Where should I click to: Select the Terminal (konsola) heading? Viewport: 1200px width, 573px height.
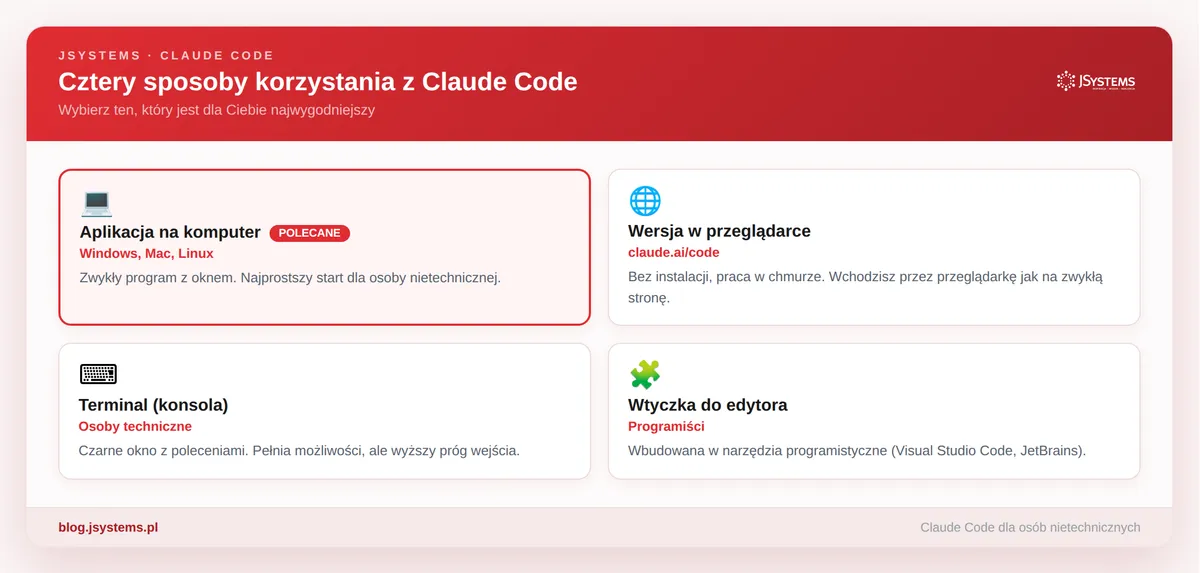coord(154,405)
